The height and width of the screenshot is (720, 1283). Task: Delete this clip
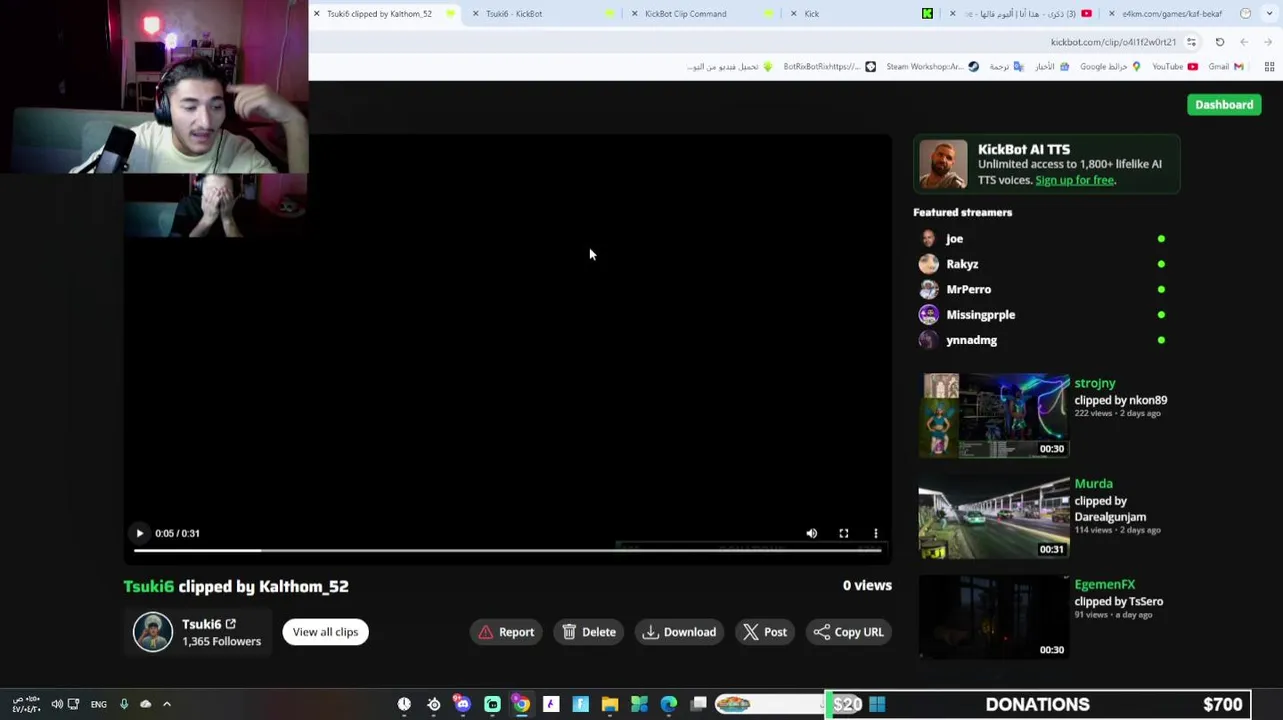point(589,632)
